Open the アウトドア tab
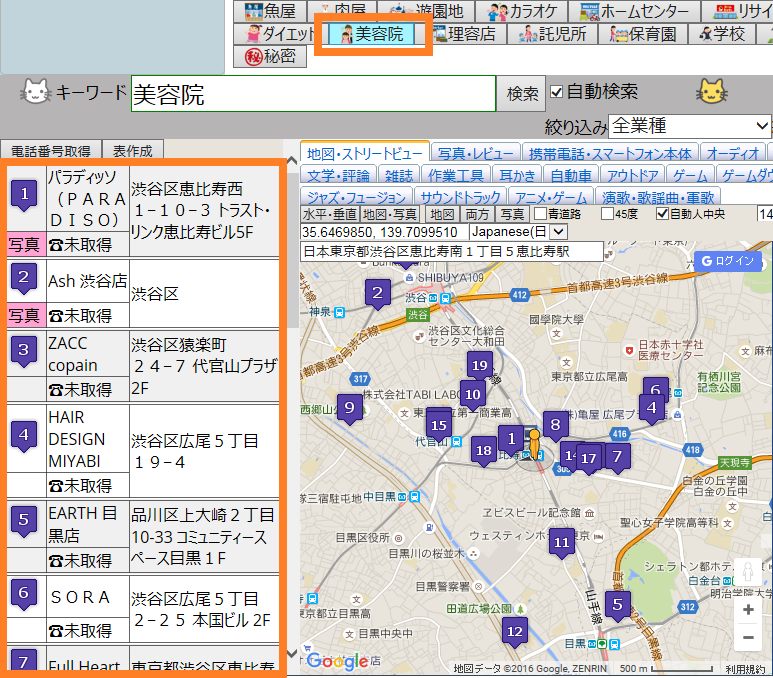 632,176
